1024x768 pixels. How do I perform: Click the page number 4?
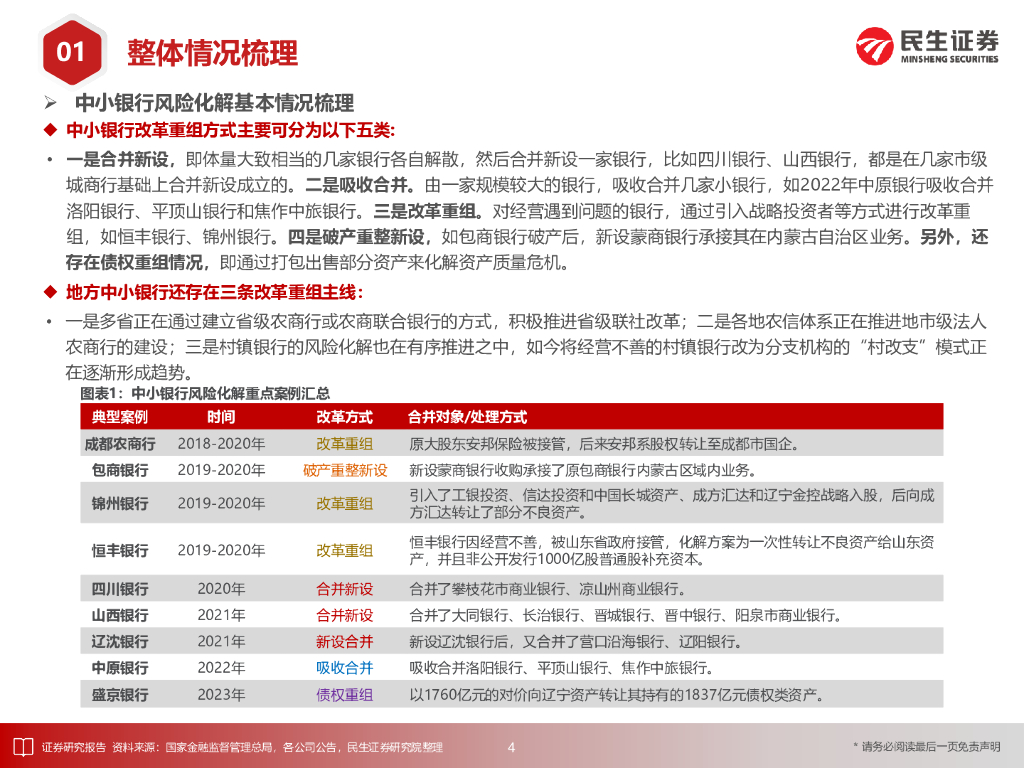coord(511,747)
